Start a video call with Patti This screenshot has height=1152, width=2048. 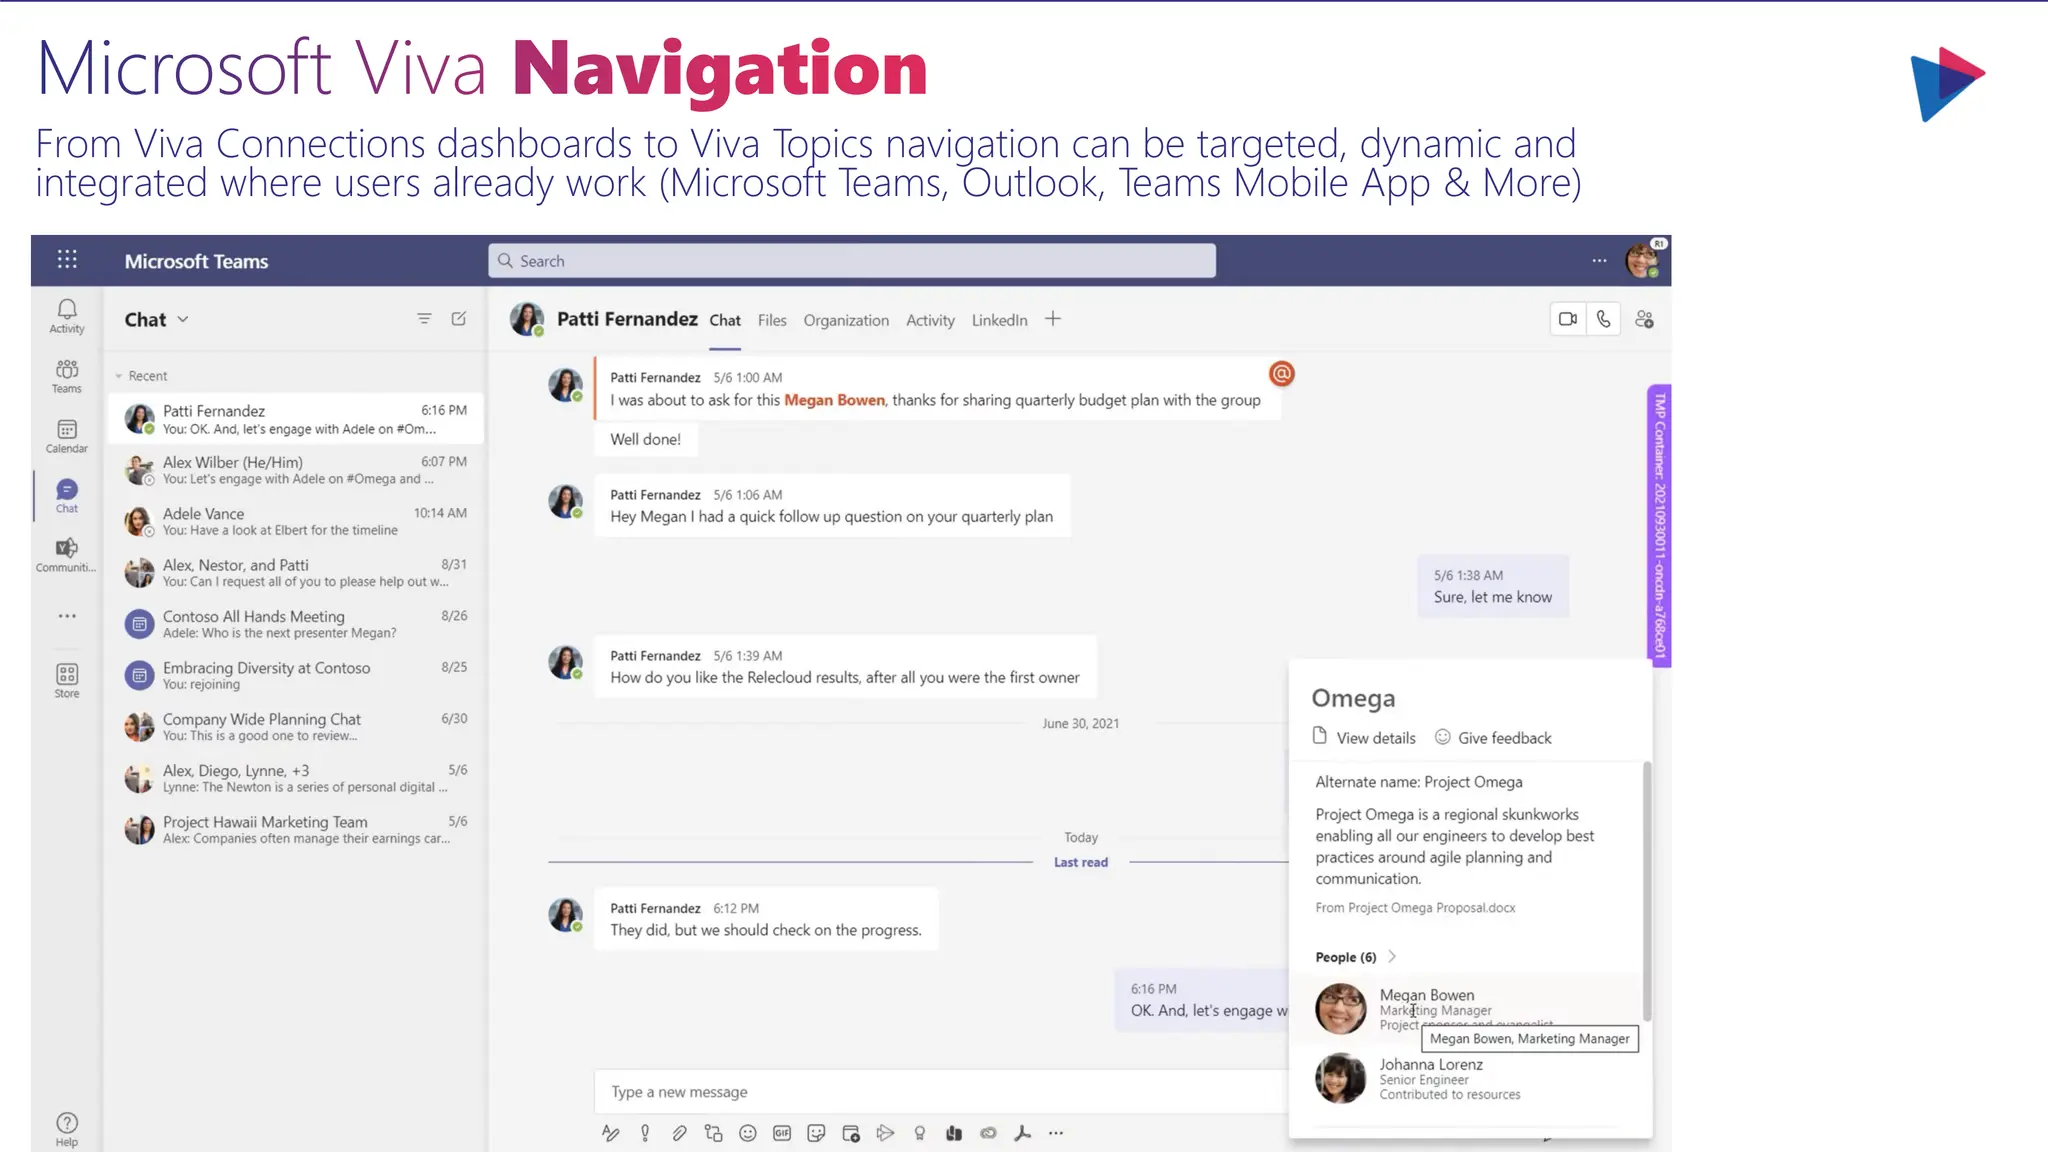(1568, 319)
